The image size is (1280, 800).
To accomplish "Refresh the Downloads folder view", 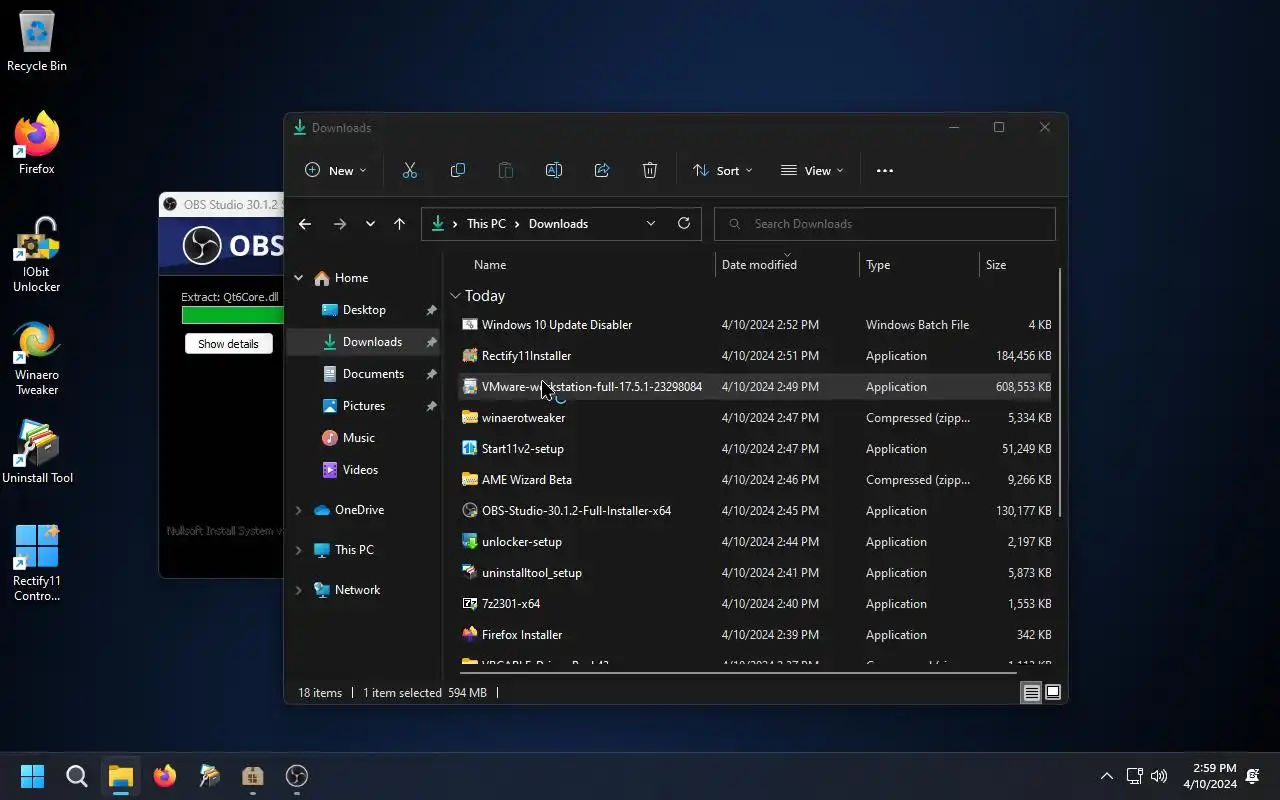I will pos(684,224).
